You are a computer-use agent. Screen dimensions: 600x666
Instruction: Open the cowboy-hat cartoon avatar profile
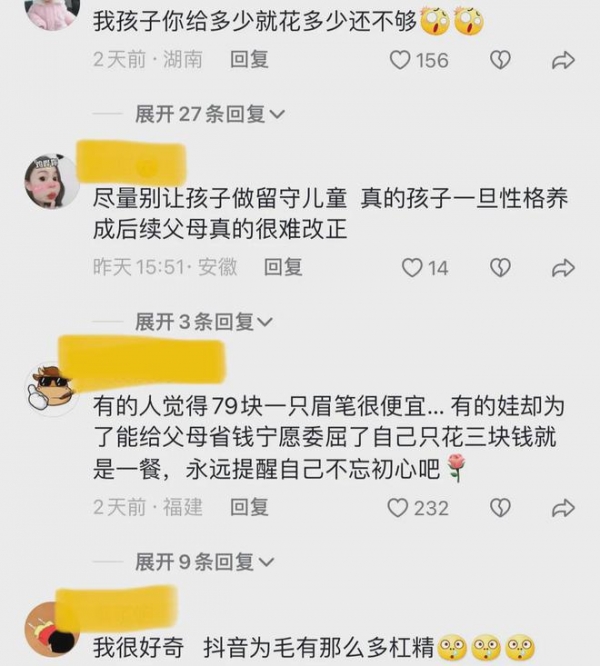52,389
